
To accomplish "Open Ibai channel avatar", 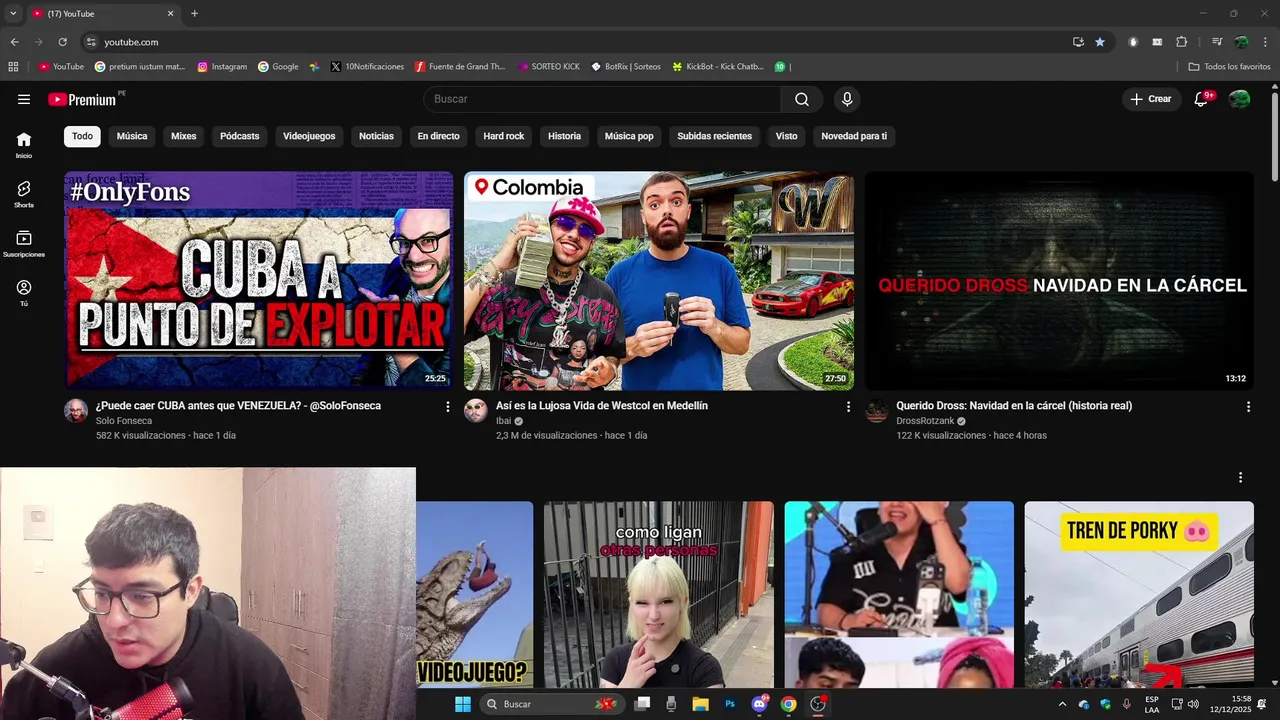I will 476,411.
